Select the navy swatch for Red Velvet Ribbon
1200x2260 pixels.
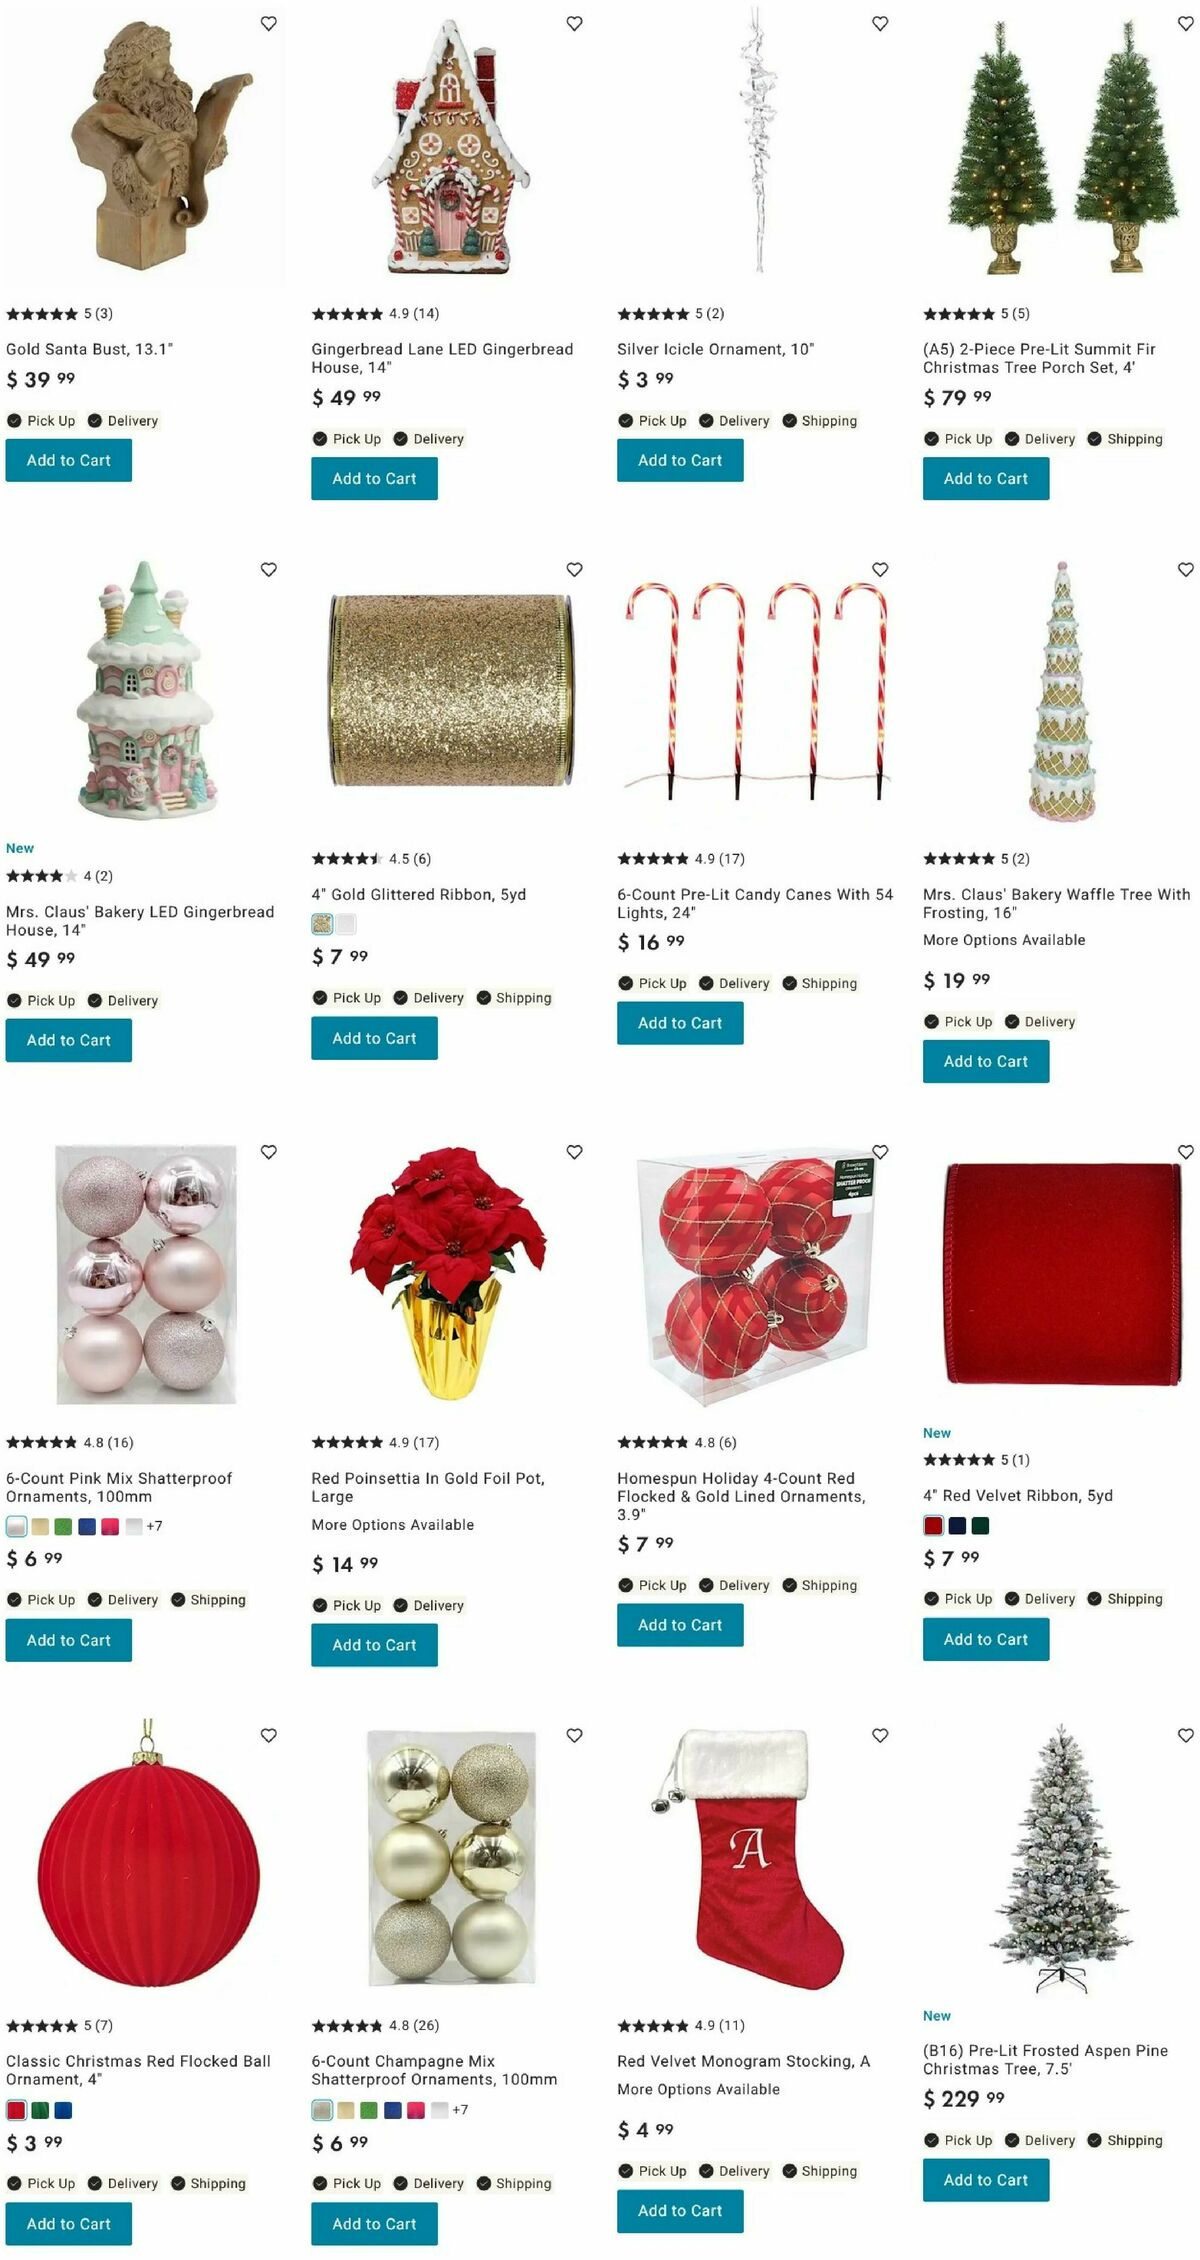click(957, 1525)
